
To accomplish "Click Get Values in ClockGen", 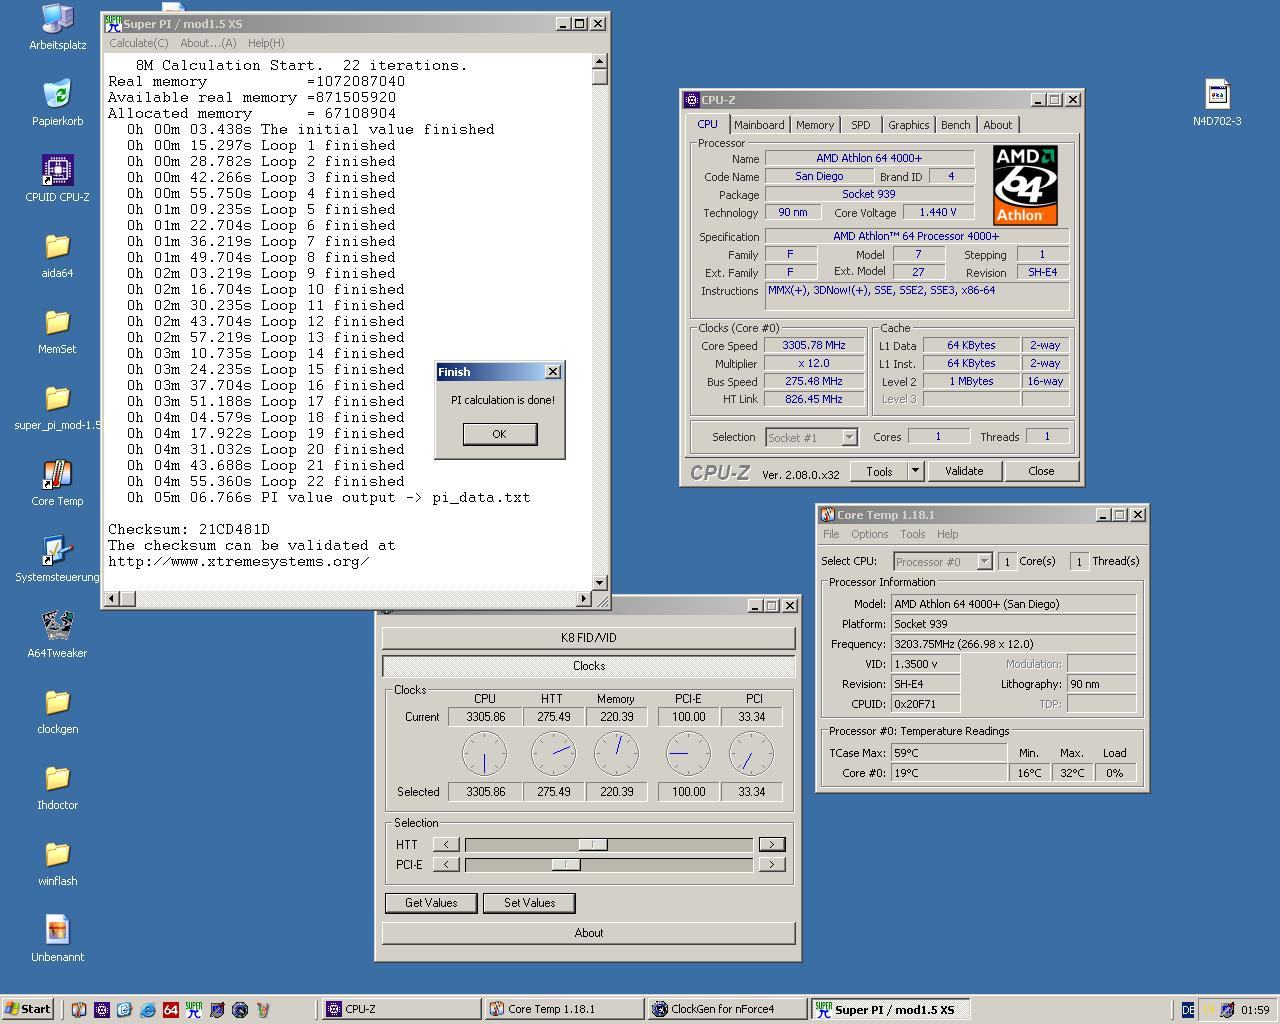I will coord(431,903).
